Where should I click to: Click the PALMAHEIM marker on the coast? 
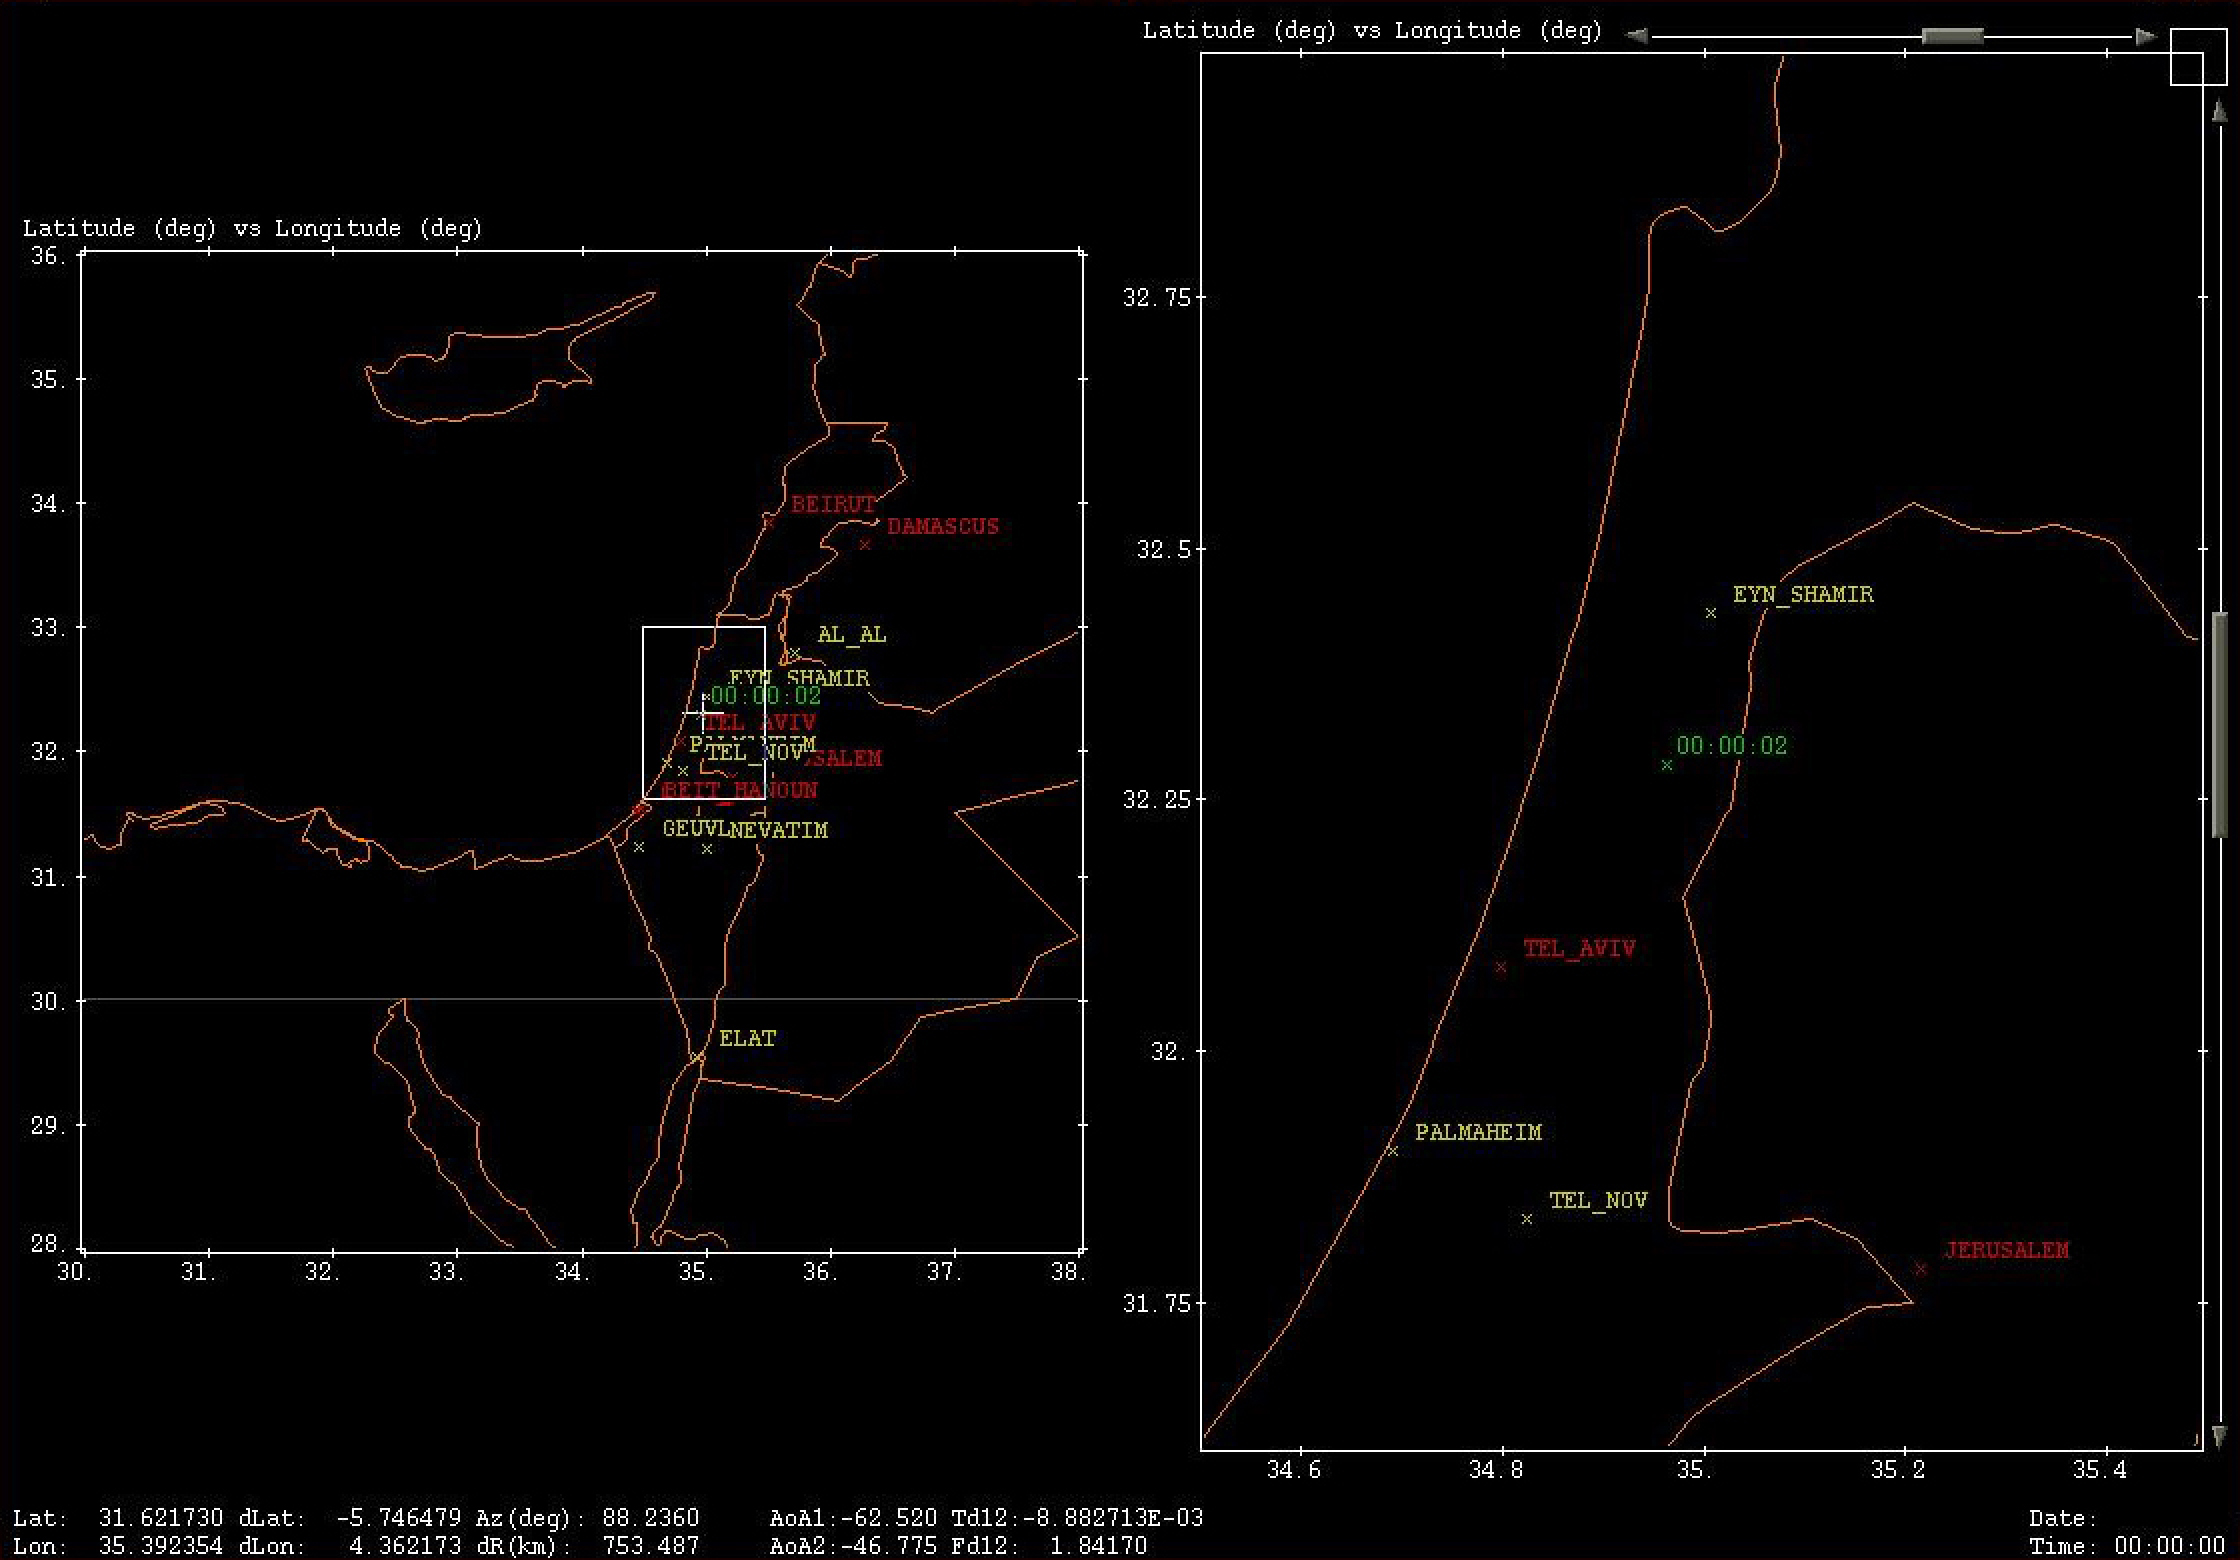click(1392, 1151)
